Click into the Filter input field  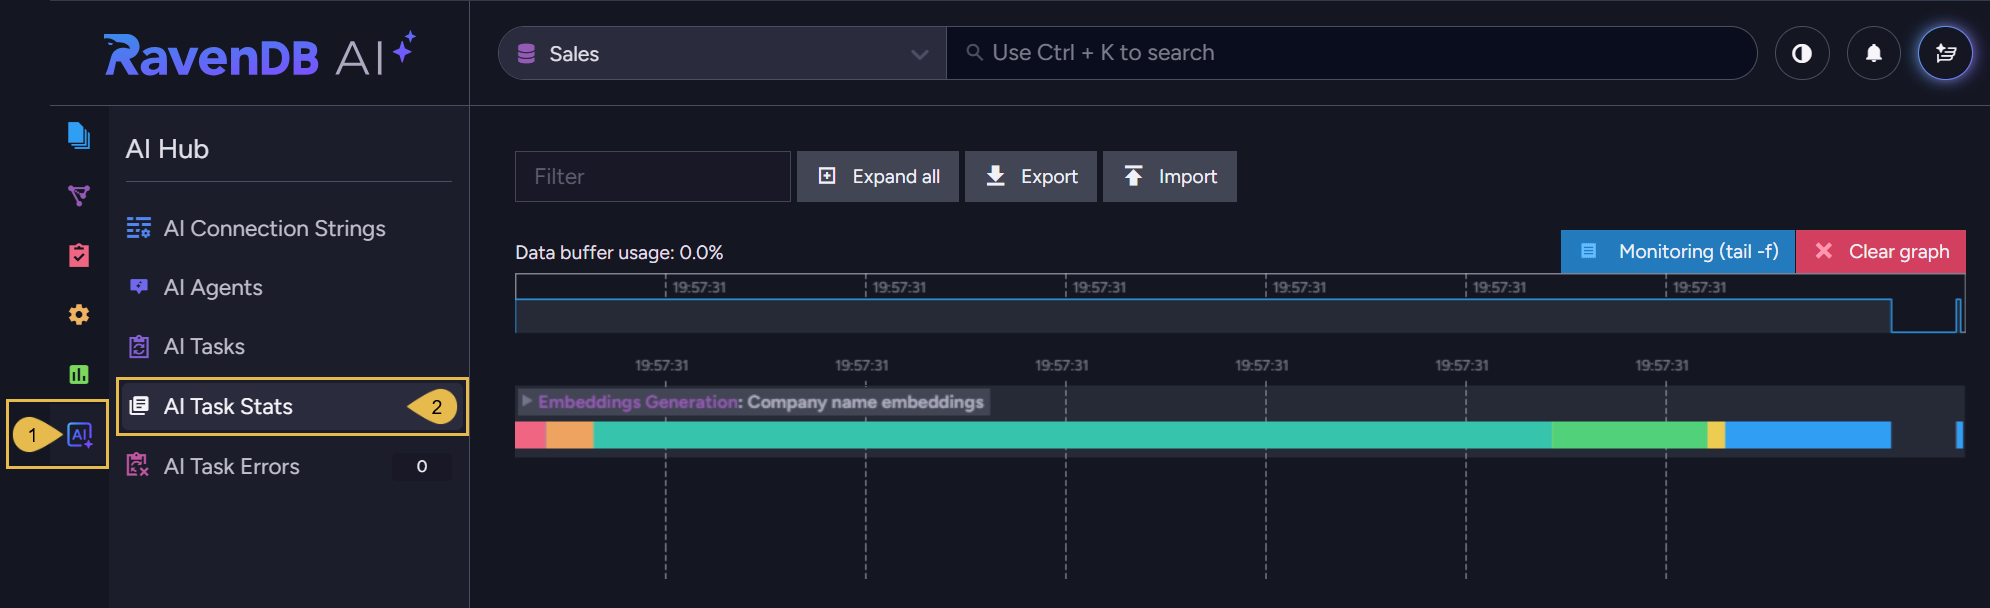(653, 177)
